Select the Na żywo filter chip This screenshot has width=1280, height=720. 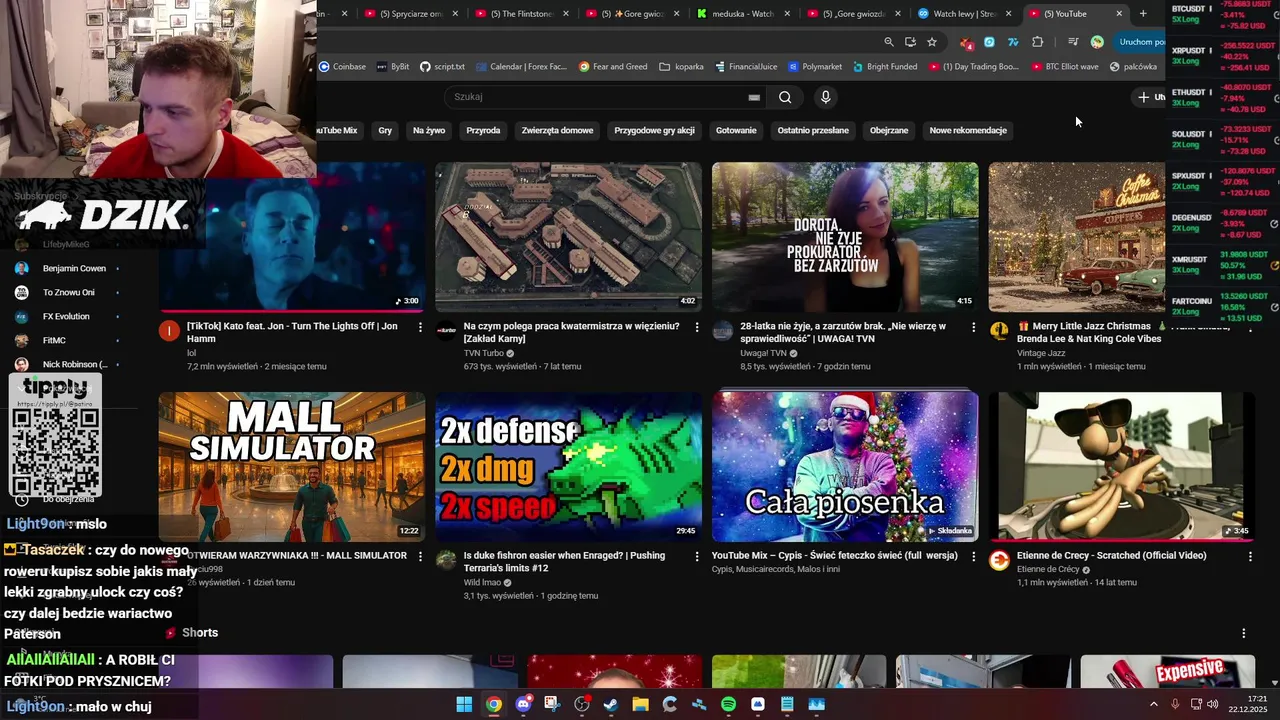pyautogui.click(x=429, y=130)
